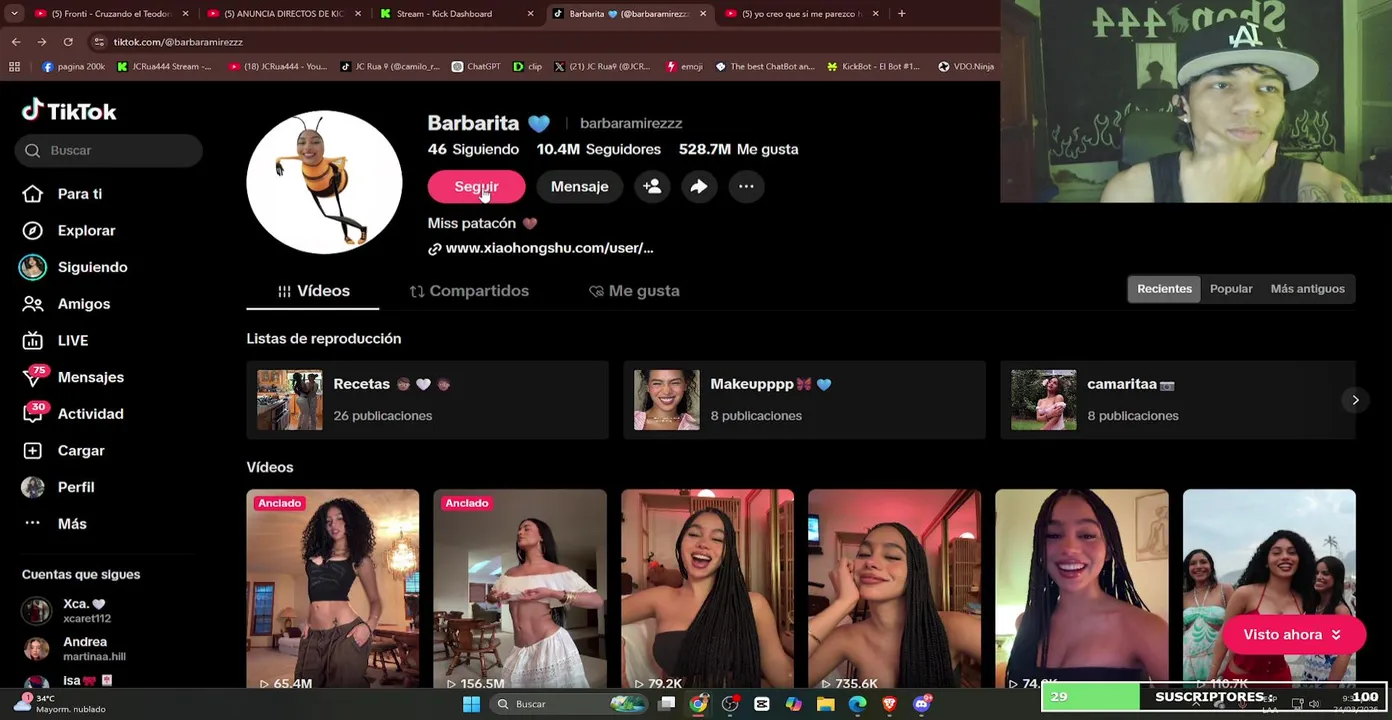Open Brave browser from taskbar

pyautogui.click(x=889, y=704)
